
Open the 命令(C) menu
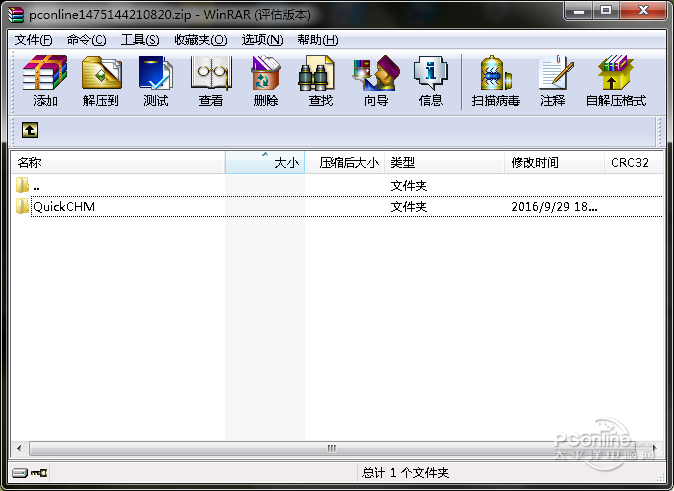pyautogui.click(x=86, y=40)
